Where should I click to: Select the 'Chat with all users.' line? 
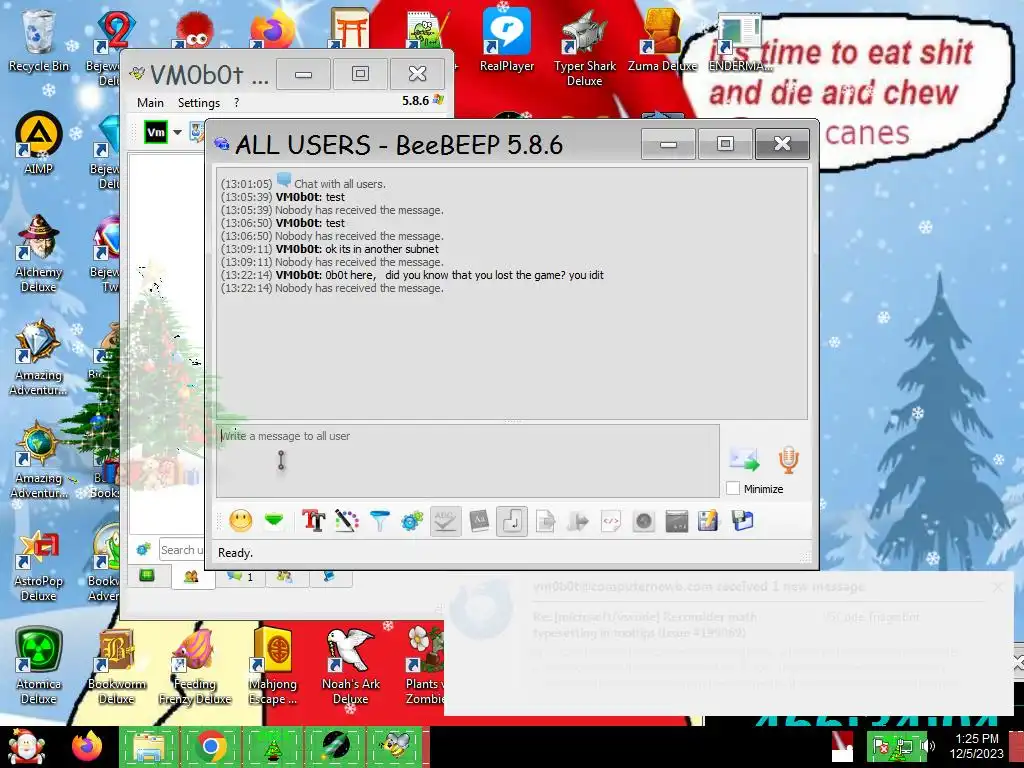340,184
